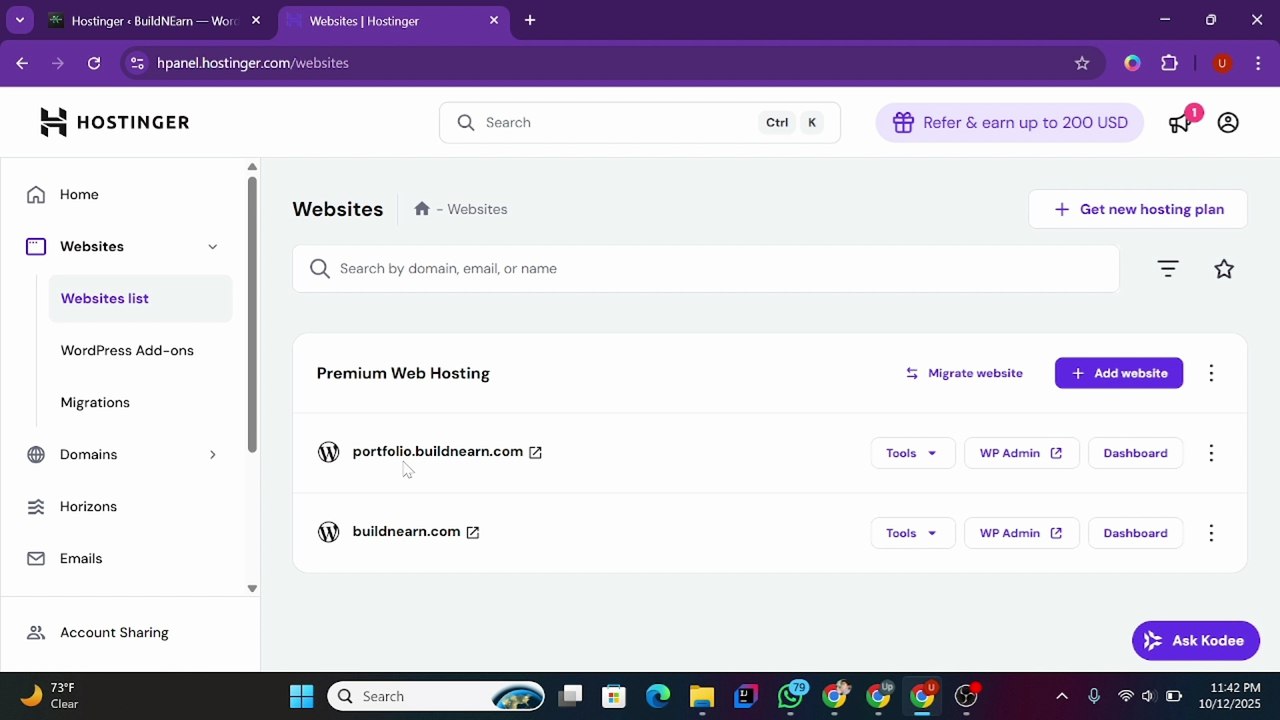Viewport: 1280px width, 720px height.
Task: Open the tab search dropdown in Chrome
Action: pos(19,20)
